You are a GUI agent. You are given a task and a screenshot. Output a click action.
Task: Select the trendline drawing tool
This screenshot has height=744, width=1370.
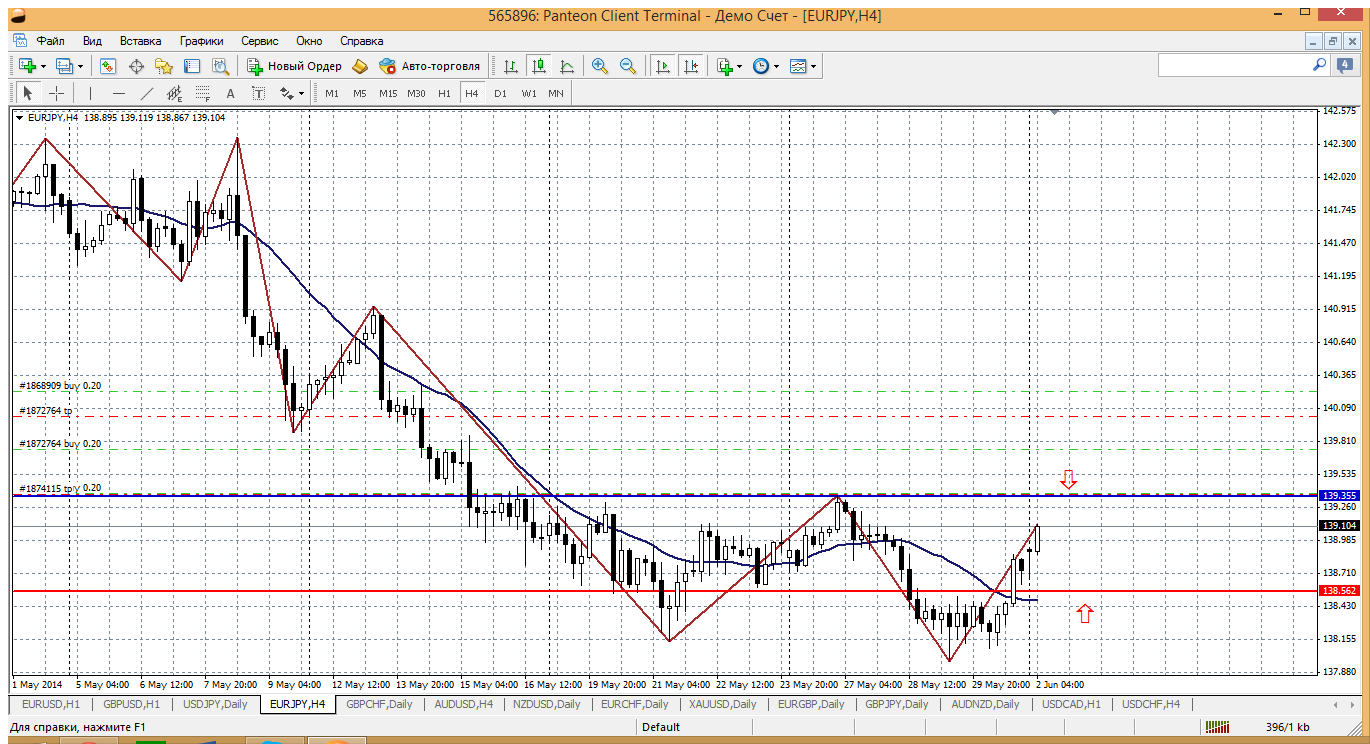(x=147, y=93)
